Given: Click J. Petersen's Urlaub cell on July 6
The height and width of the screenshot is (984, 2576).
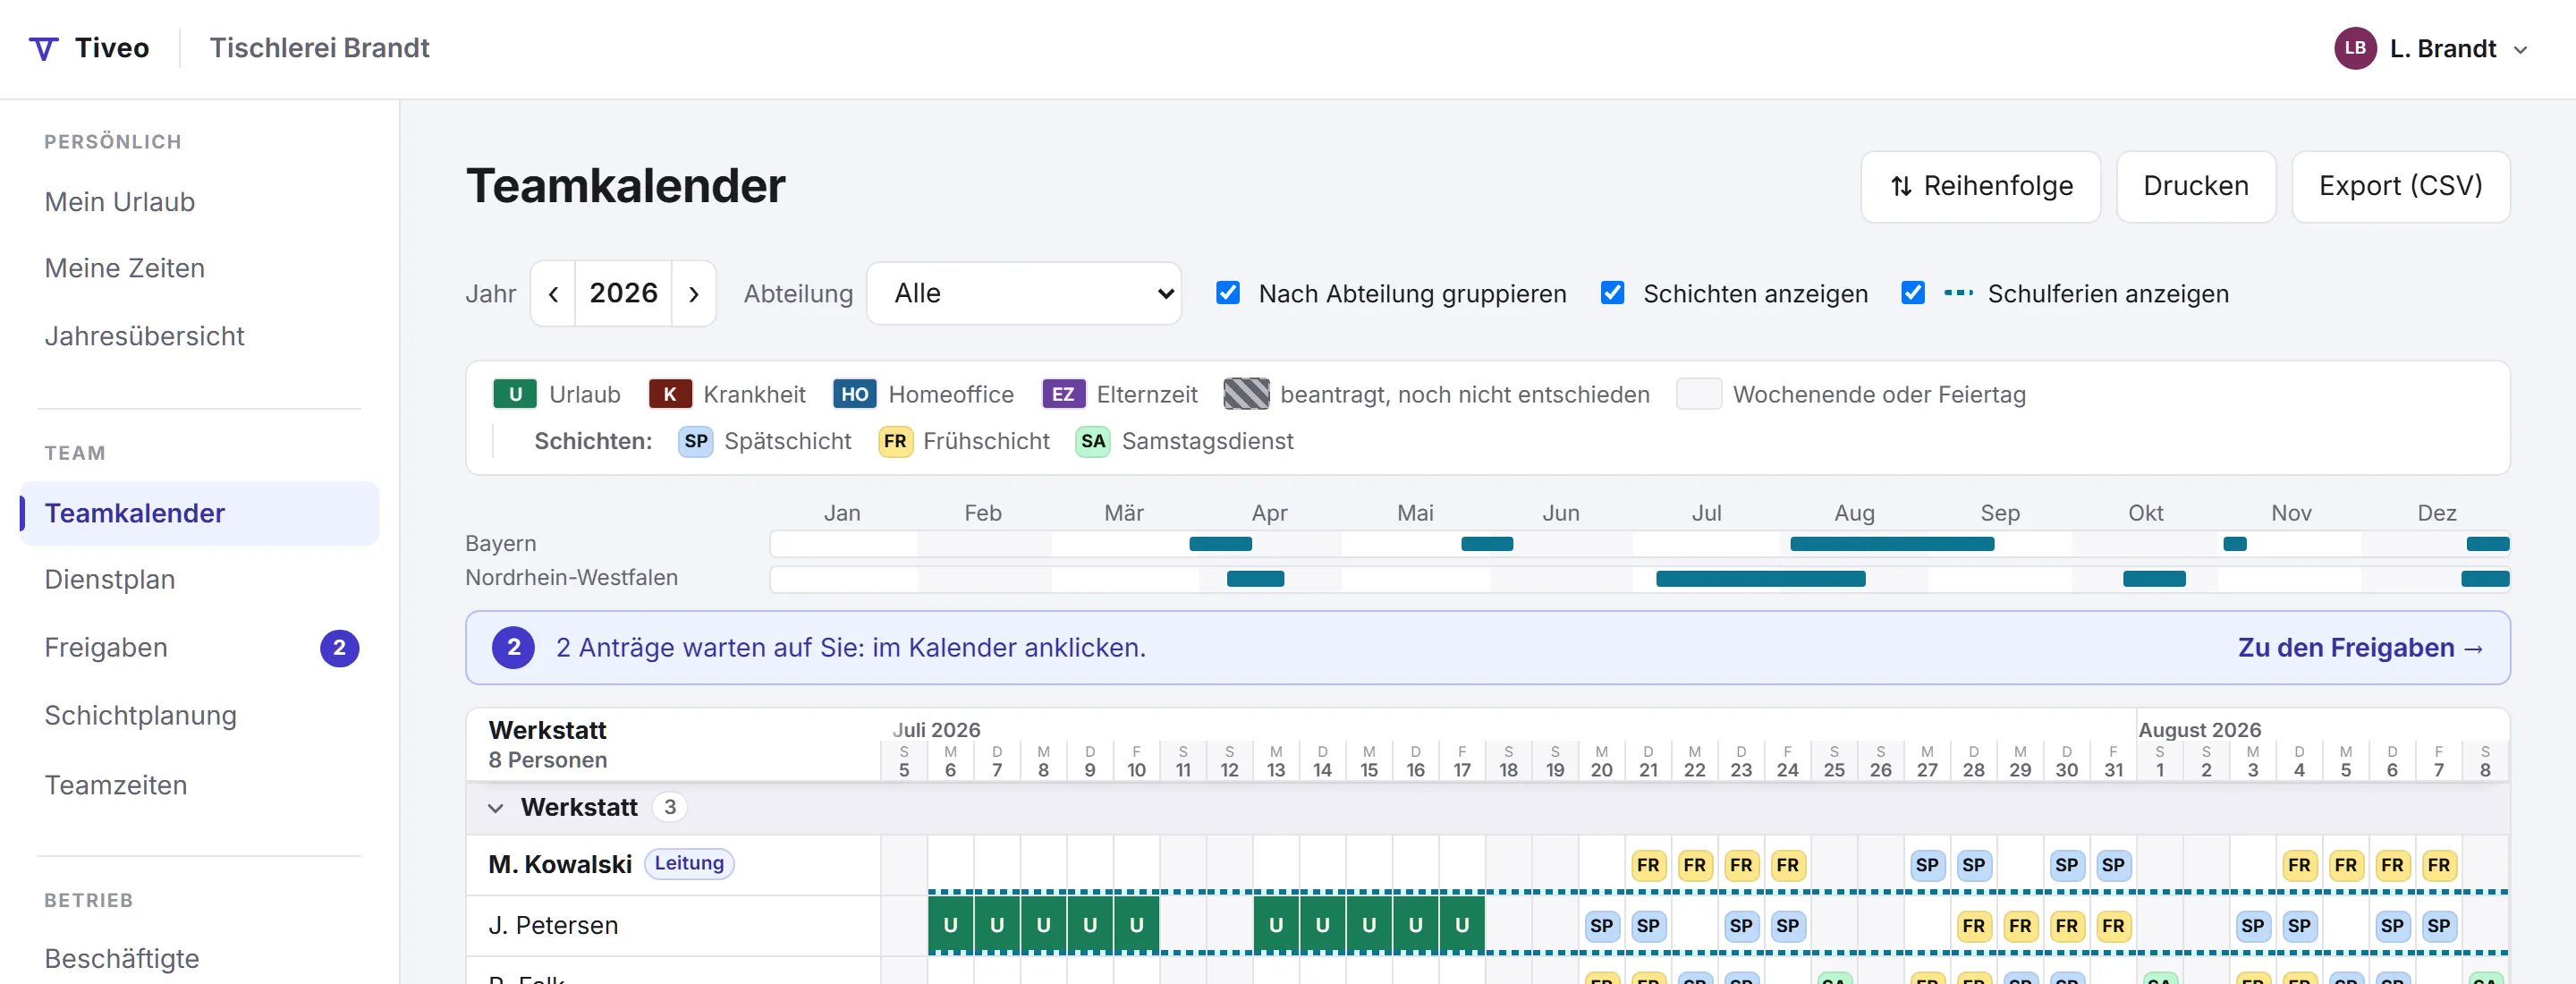Looking at the screenshot, I should 951,925.
